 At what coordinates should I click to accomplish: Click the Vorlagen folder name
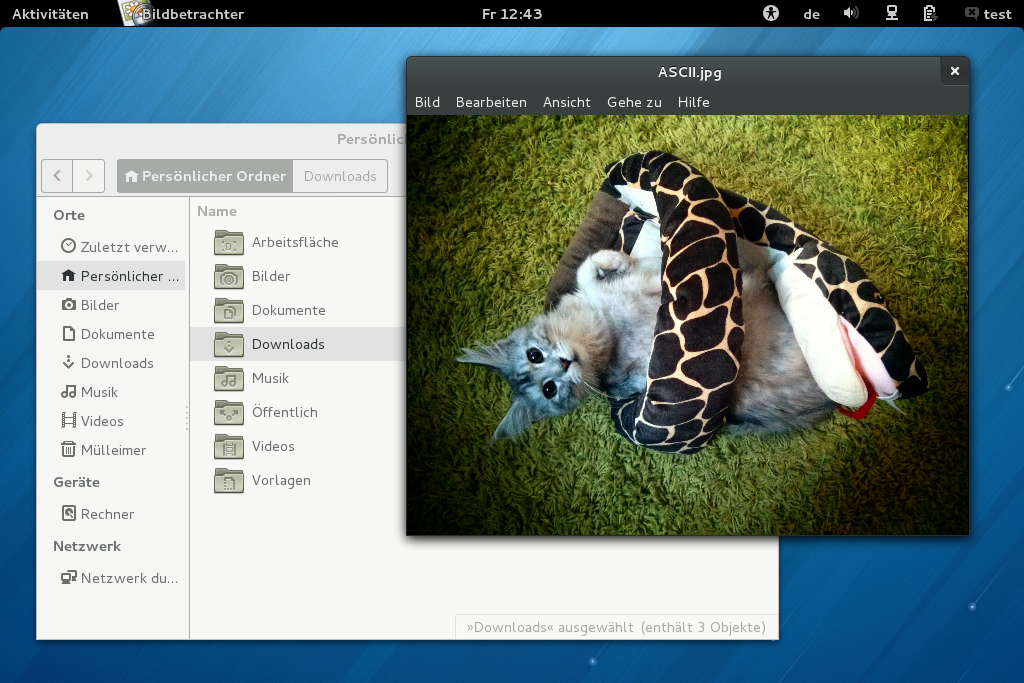pos(281,481)
